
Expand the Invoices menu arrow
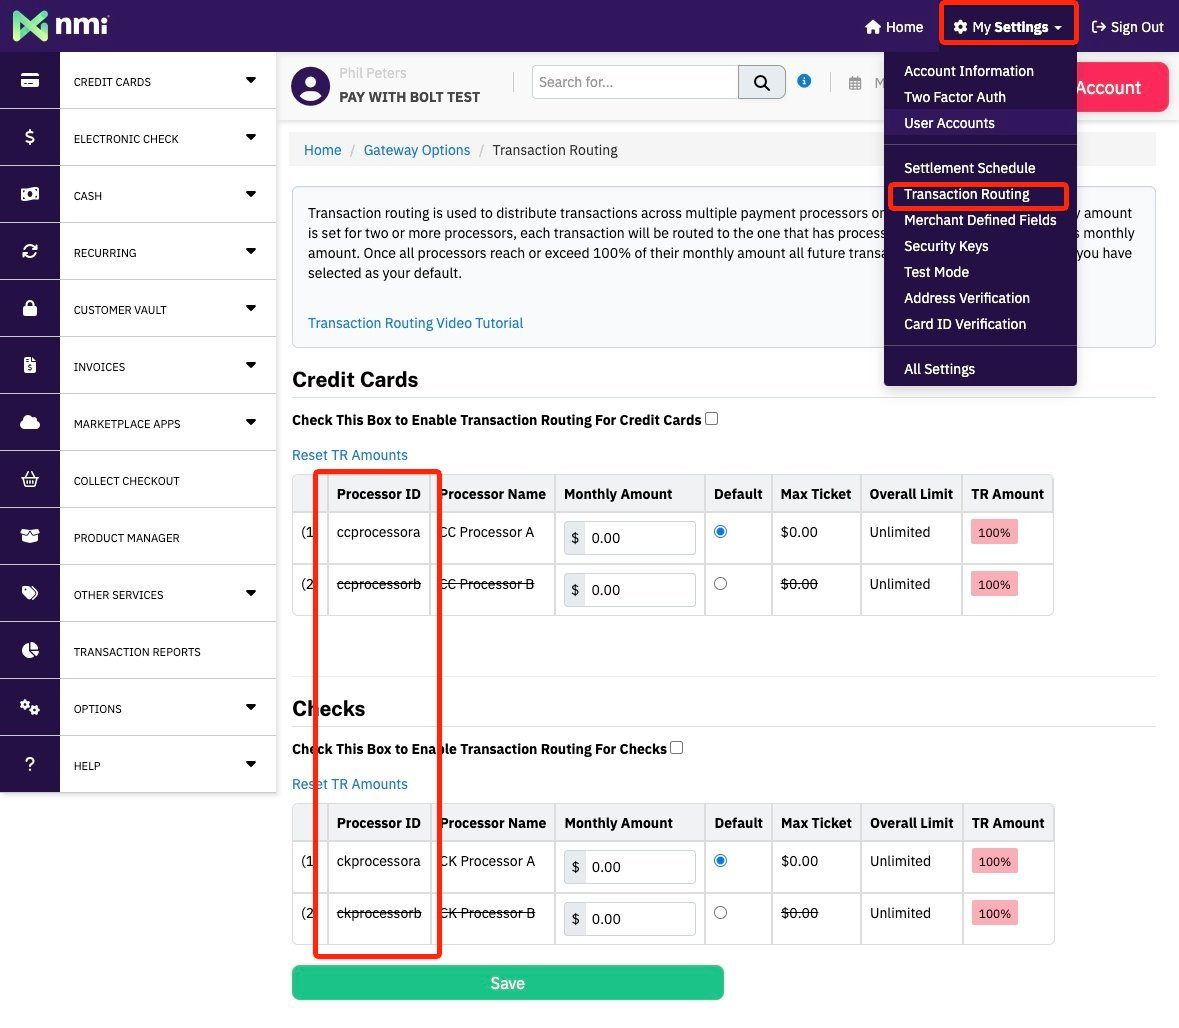click(x=251, y=365)
